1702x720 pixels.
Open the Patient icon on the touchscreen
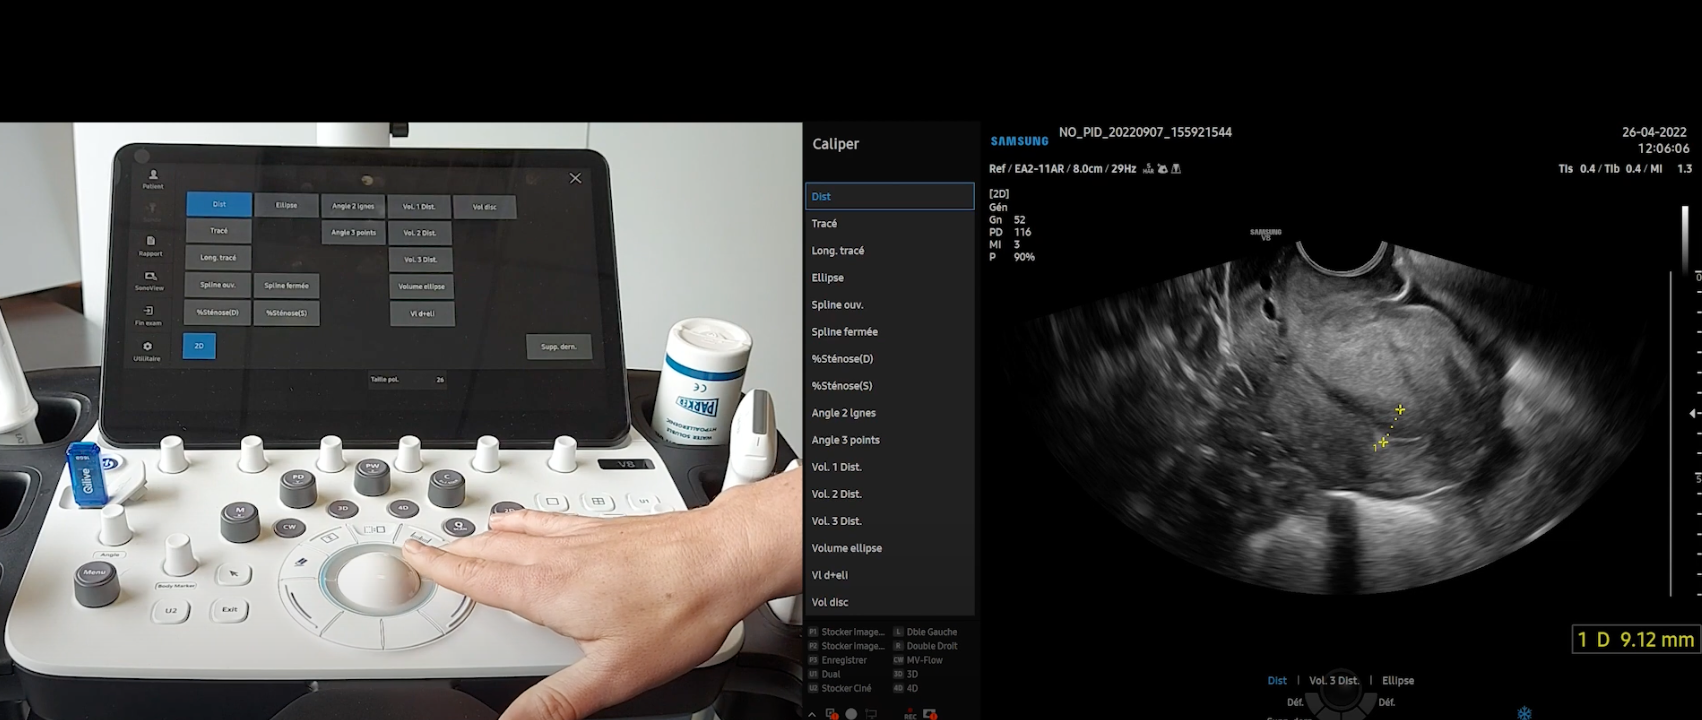point(153,179)
